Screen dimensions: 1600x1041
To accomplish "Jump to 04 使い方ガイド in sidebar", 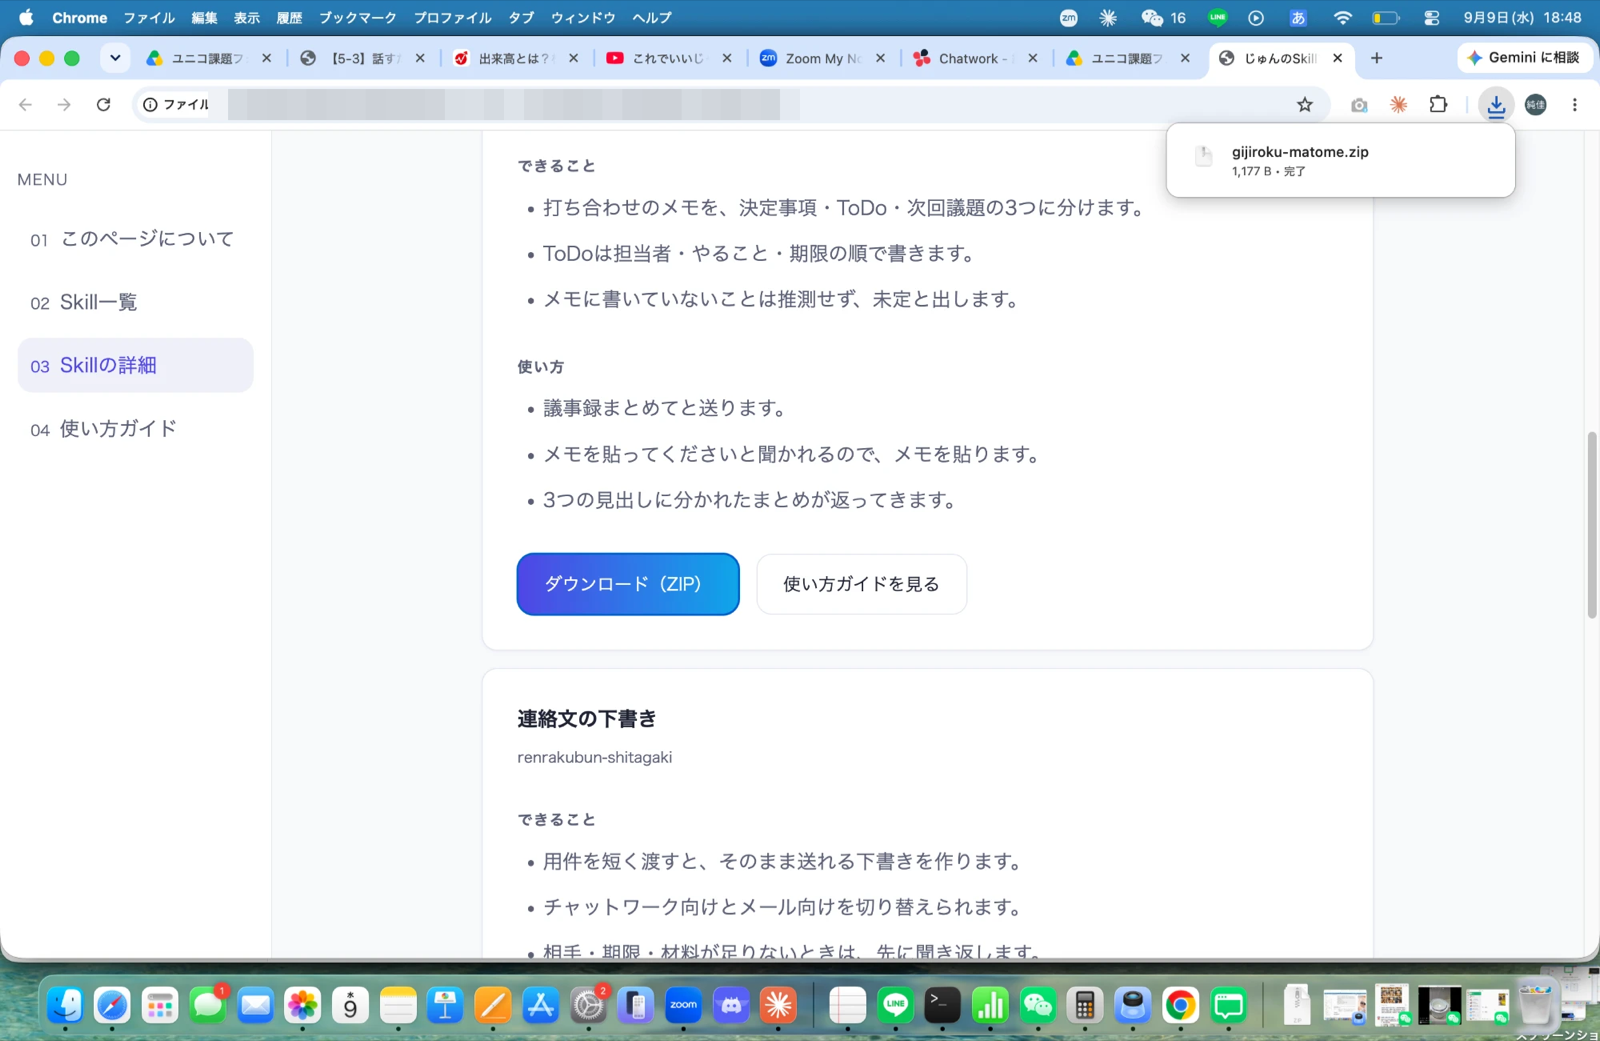I will tap(136, 429).
